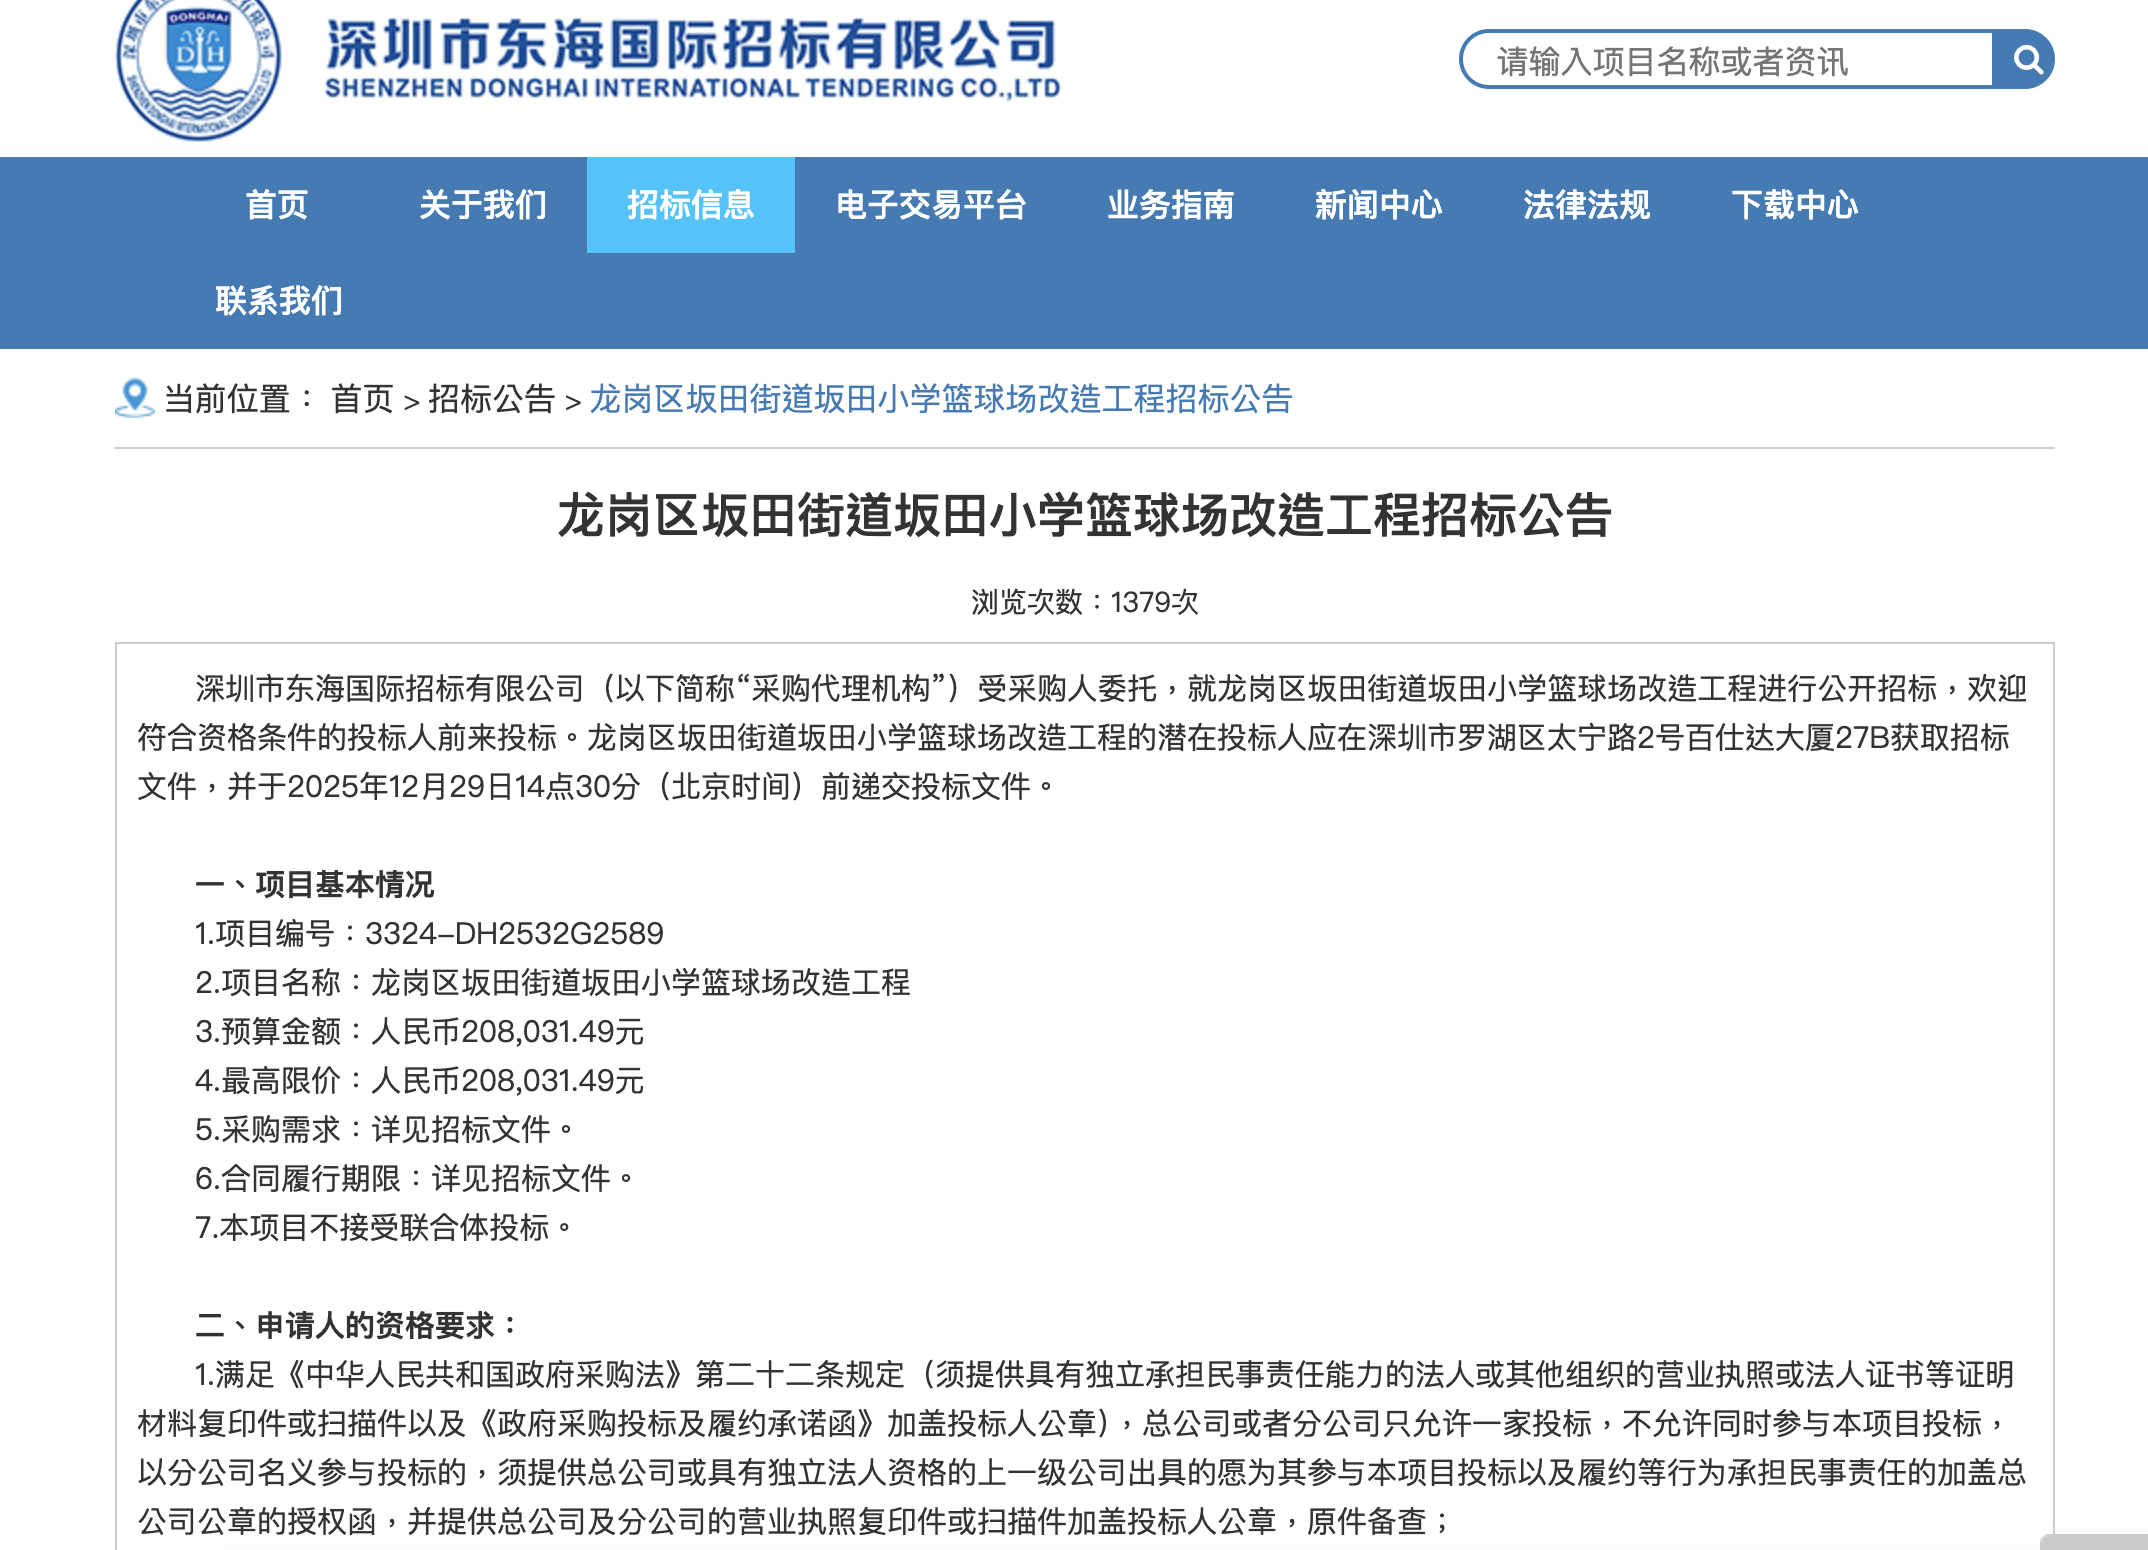
Task: Open 联系我们 in navigation bar
Action: click(279, 300)
